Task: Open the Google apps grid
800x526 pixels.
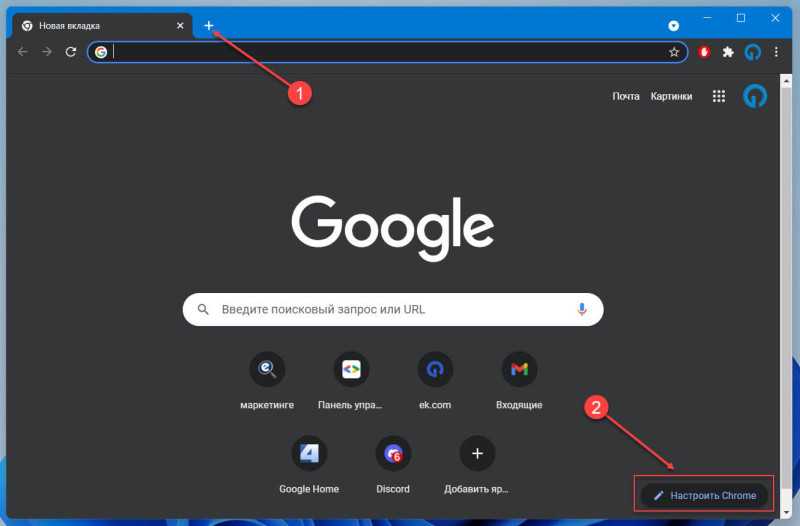Action: pyautogui.click(x=718, y=96)
